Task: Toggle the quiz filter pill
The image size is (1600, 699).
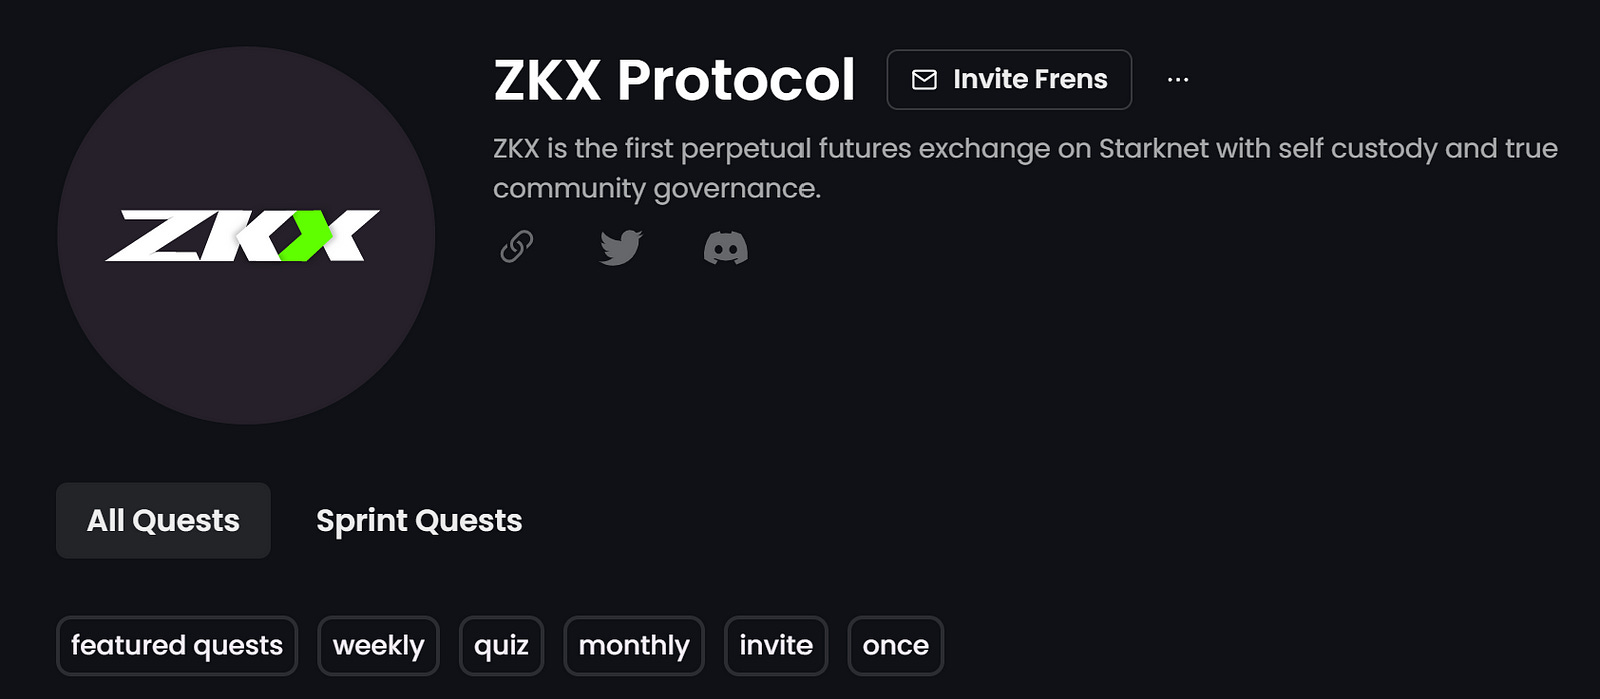Action: [x=501, y=645]
